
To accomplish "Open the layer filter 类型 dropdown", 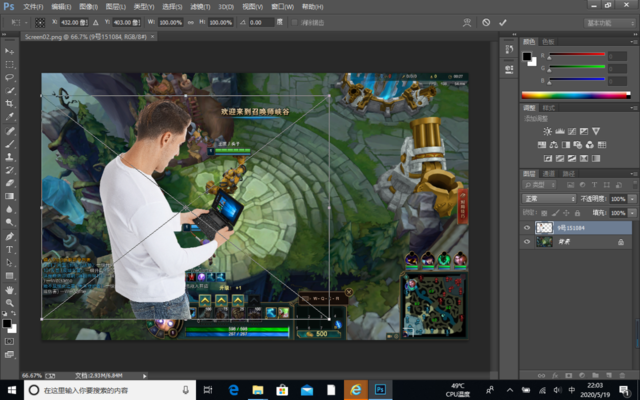I will (539, 185).
